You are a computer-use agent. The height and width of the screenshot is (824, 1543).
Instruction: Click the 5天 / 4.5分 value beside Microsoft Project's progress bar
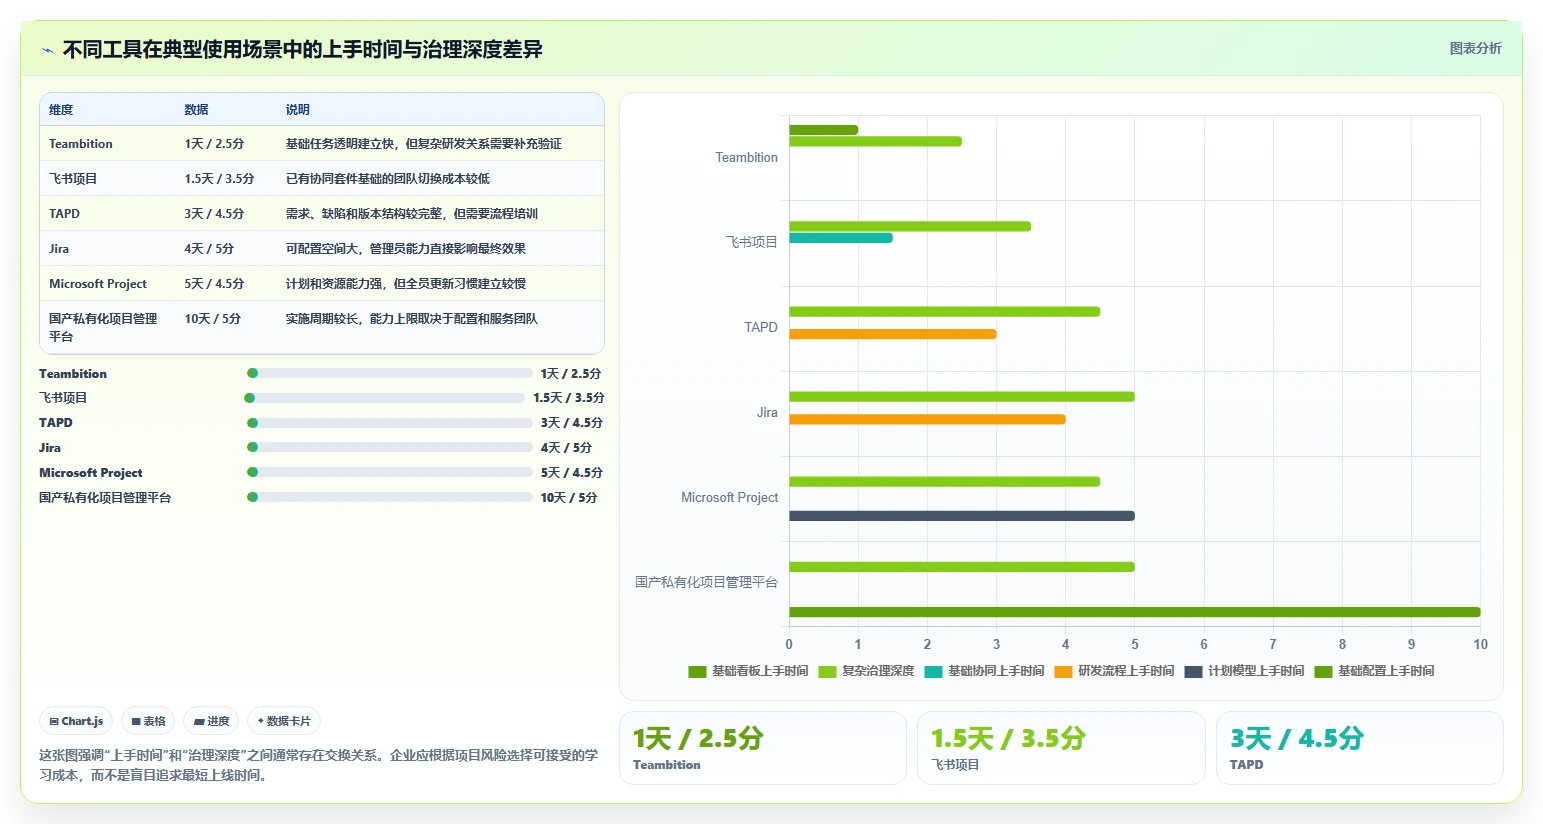click(x=571, y=473)
